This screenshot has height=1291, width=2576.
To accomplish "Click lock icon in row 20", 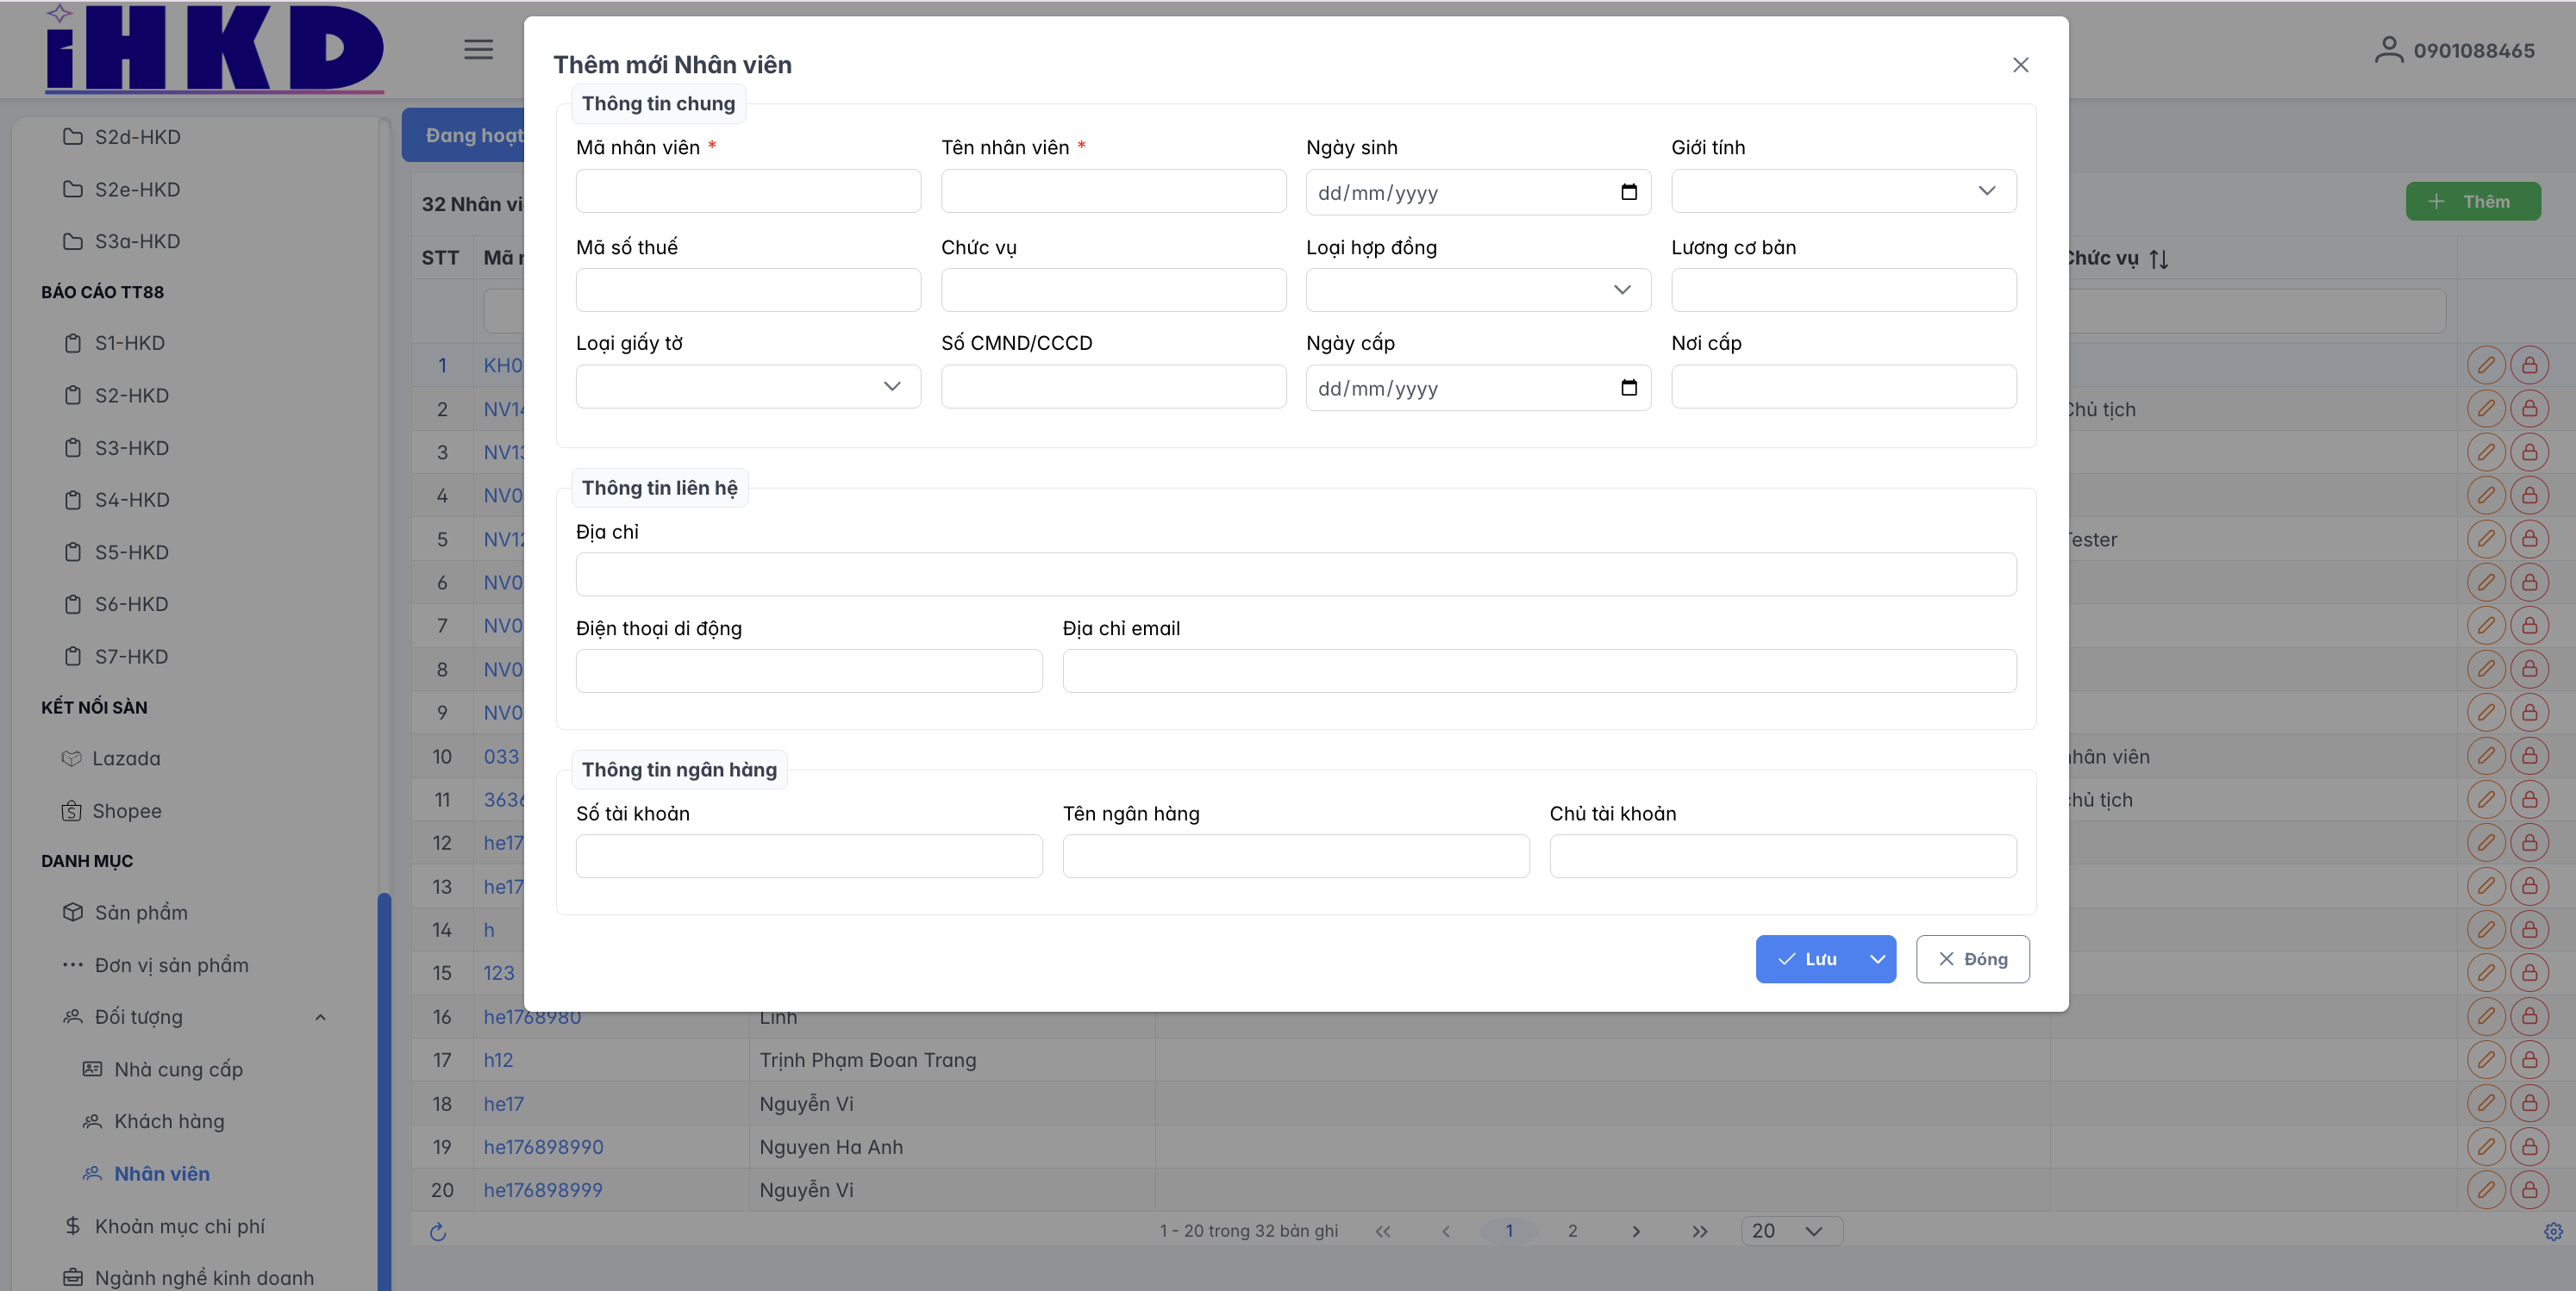I will [2529, 1190].
